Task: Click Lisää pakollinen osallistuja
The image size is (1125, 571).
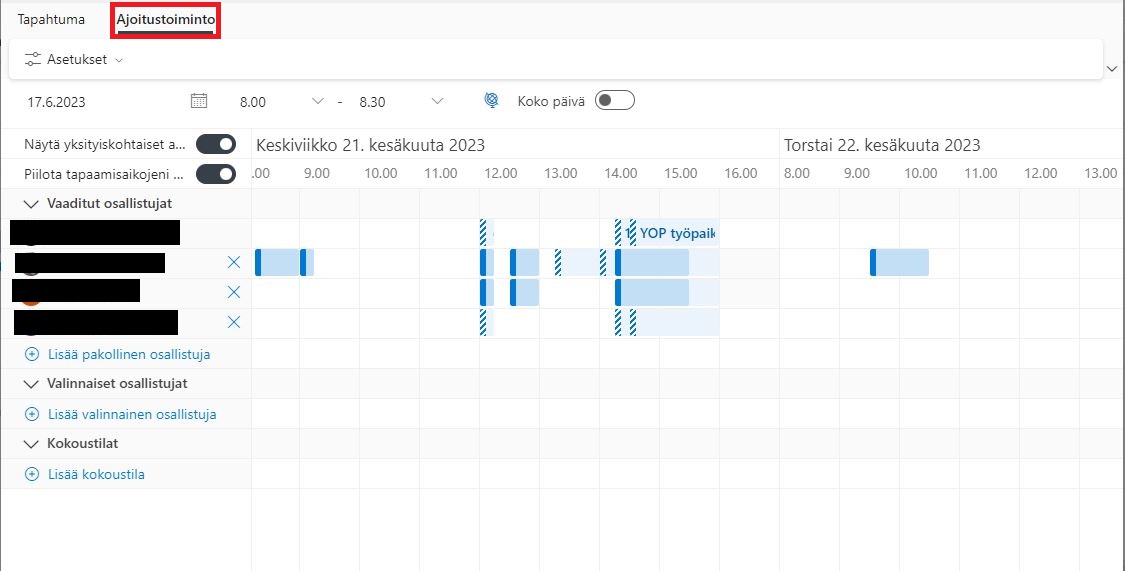Action: click(118, 354)
